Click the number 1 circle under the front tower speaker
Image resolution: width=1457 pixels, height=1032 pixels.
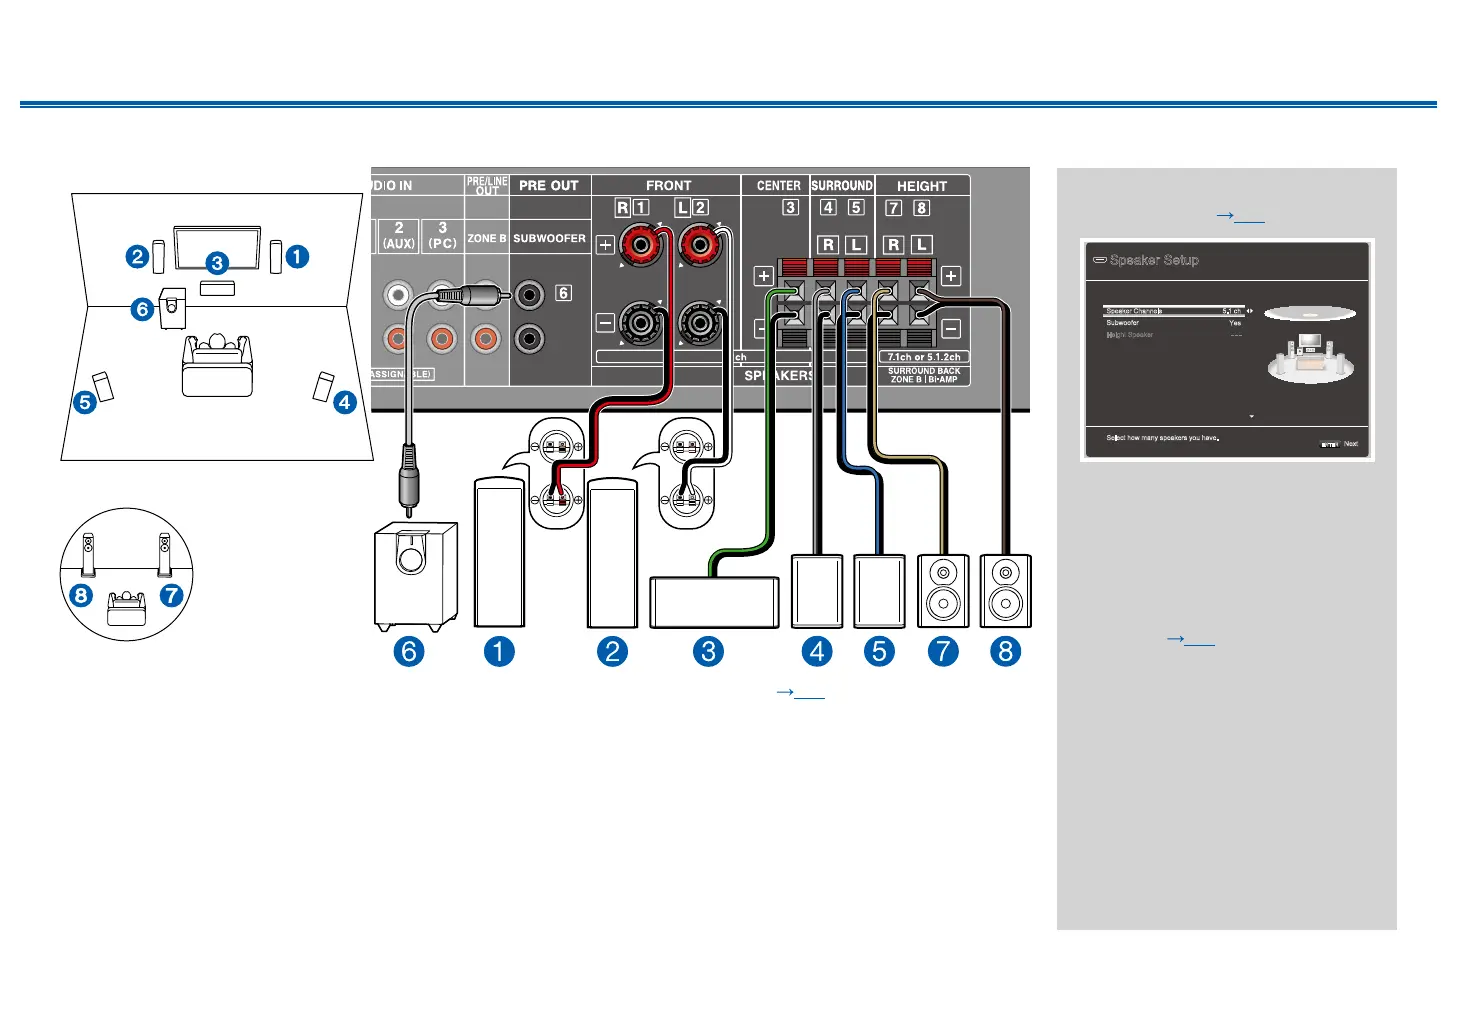pos(499,652)
